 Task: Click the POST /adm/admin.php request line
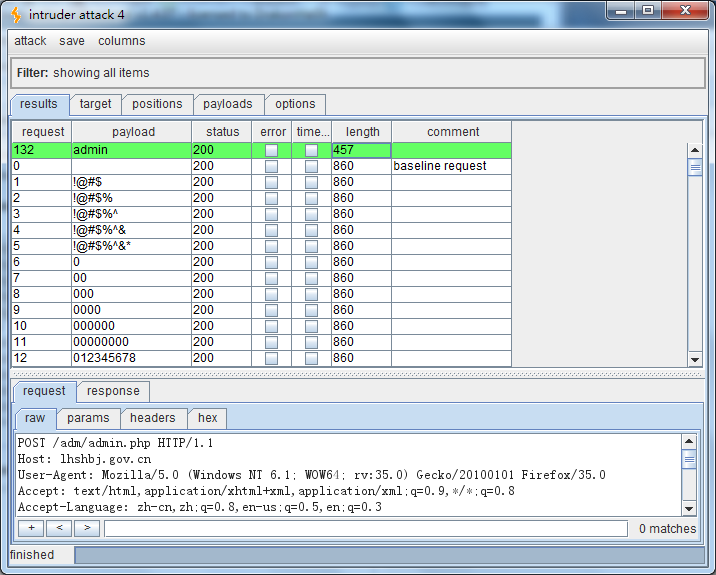115,443
